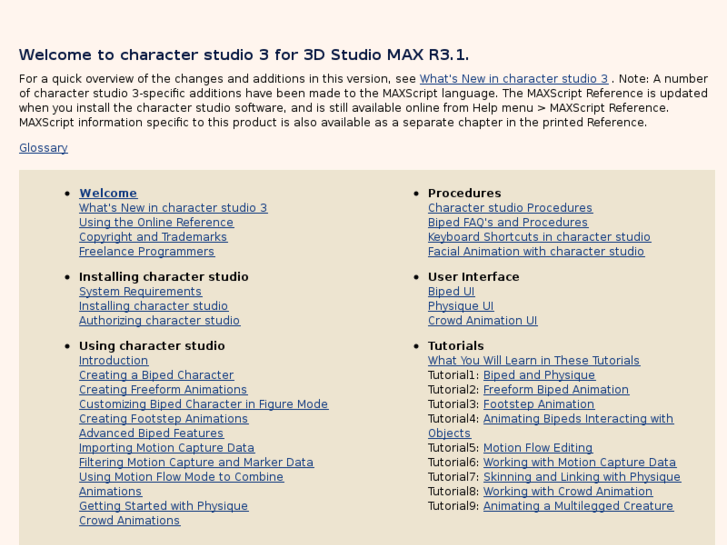
Task: Open Tutorial1 Biped and Physique
Action: pos(539,375)
